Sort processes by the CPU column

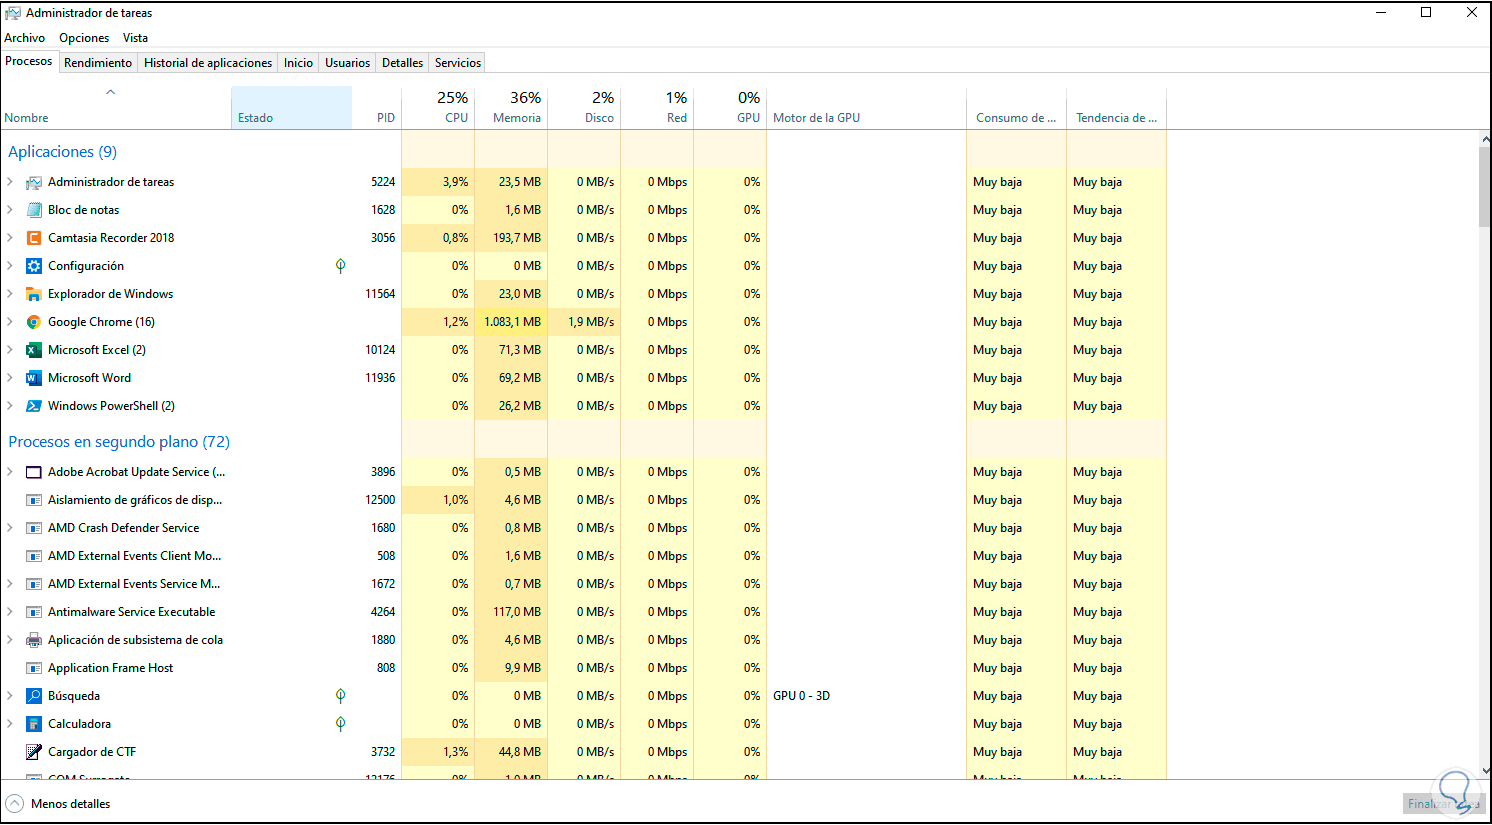[x=438, y=108]
